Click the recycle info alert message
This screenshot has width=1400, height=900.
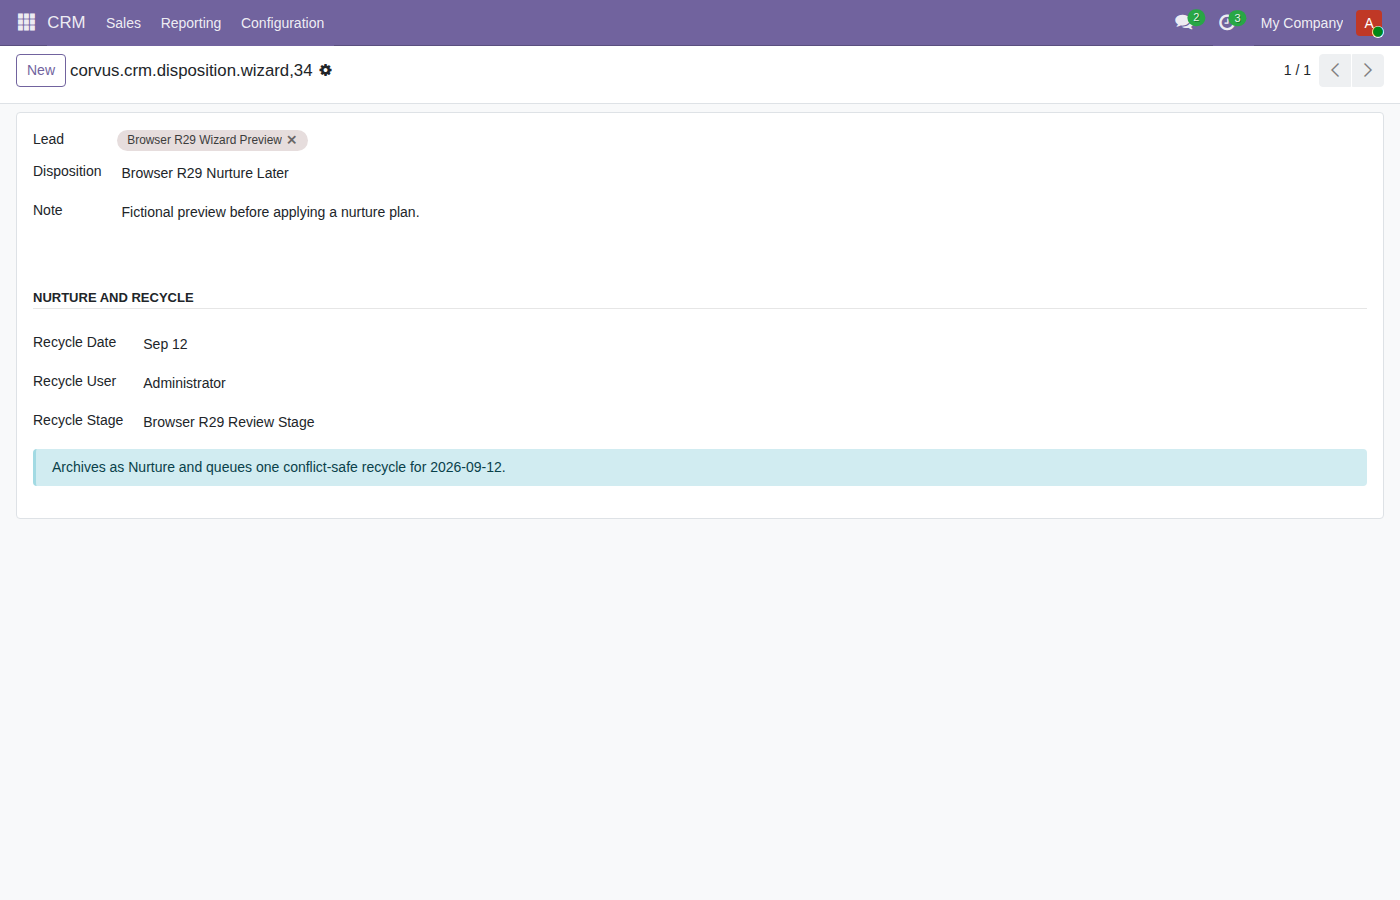tap(700, 467)
